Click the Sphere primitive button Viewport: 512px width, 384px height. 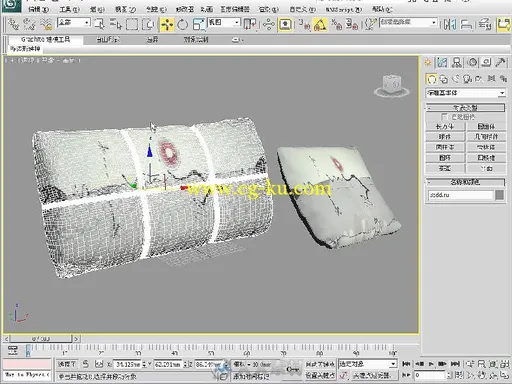(x=445, y=137)
